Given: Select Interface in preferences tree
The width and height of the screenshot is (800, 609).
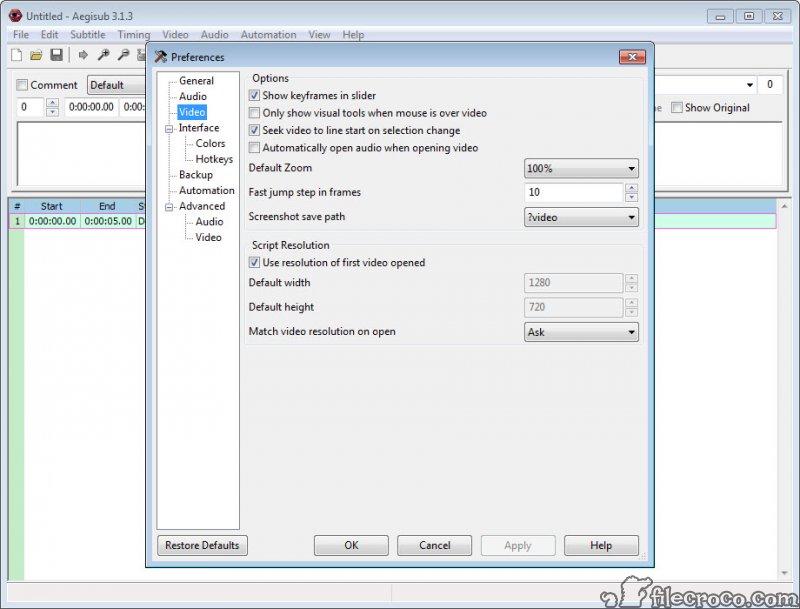Looking at the screenshot, I should (199, 128).
